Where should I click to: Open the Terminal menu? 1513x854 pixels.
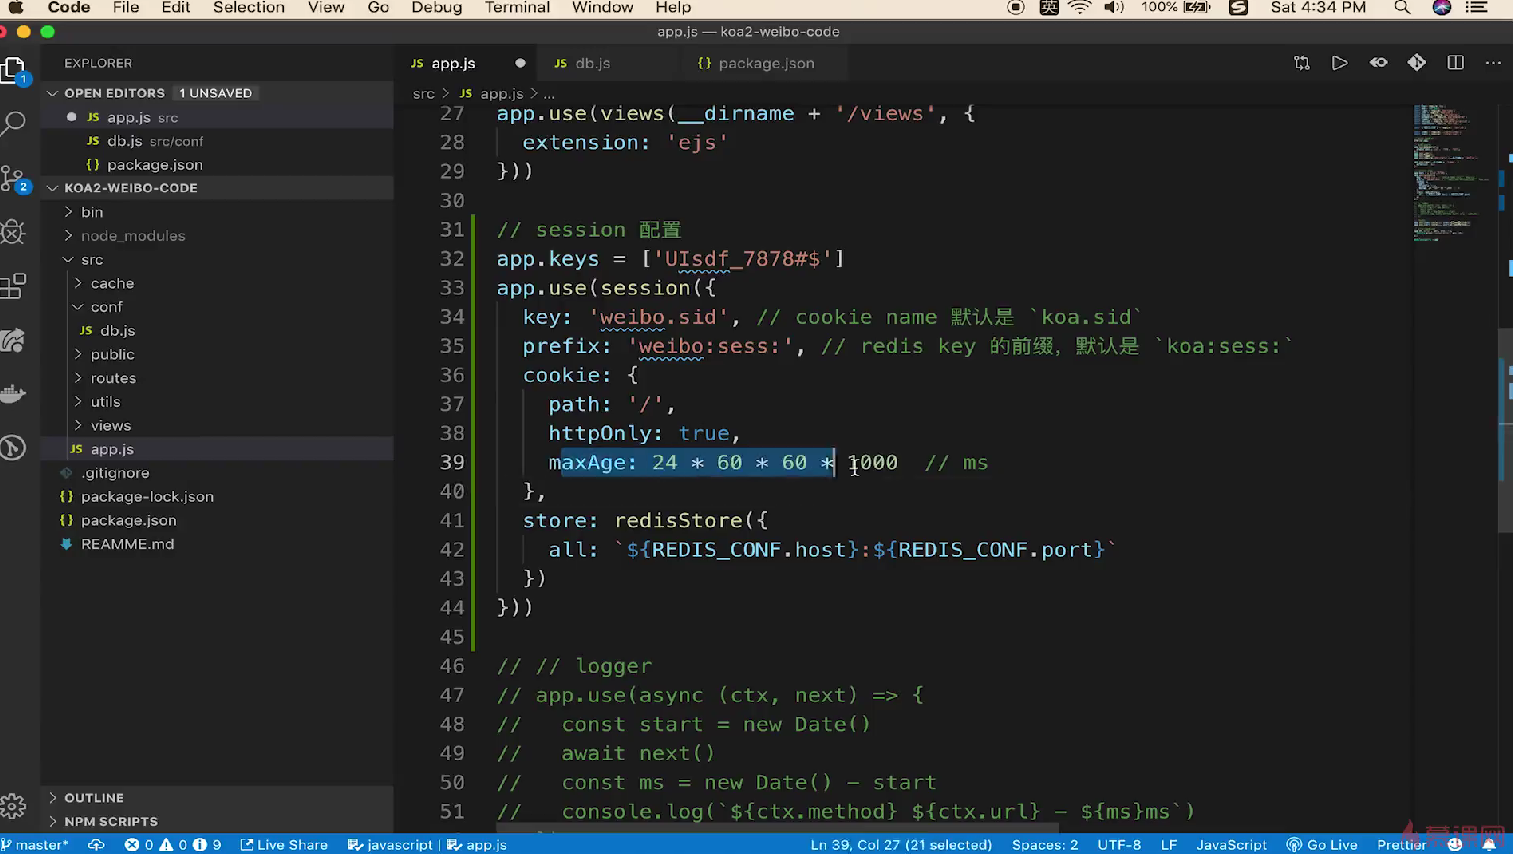tap(517, 8)
